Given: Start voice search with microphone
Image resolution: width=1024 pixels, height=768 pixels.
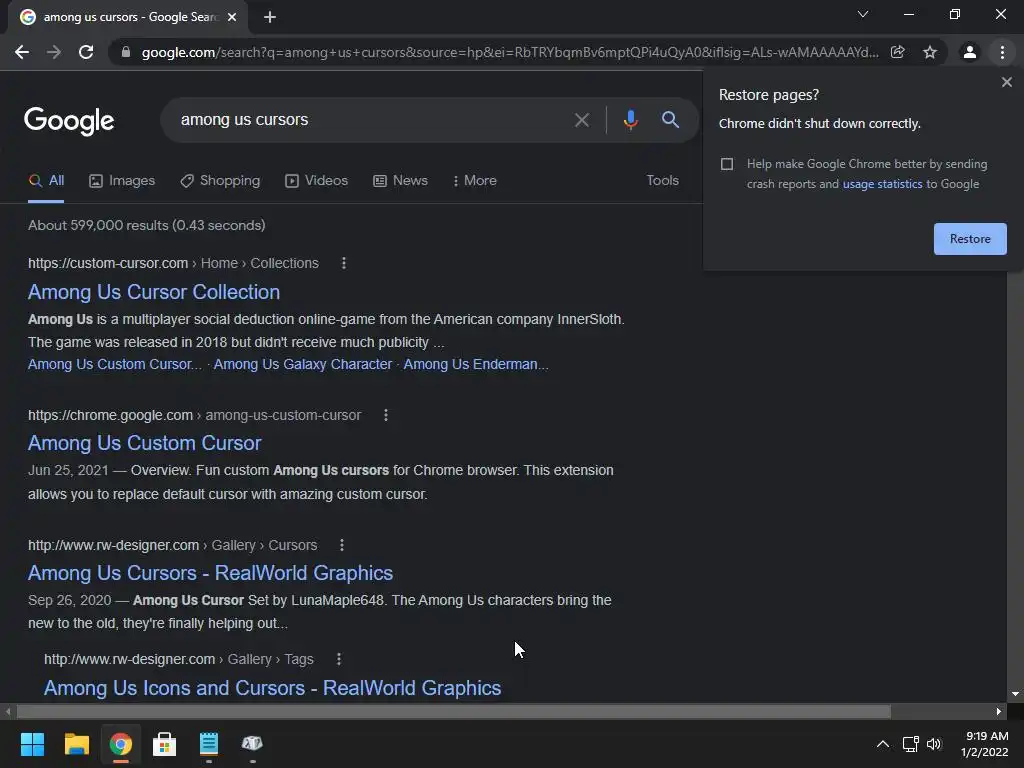Looking at the screenshot, I should [x=630, y=120].
